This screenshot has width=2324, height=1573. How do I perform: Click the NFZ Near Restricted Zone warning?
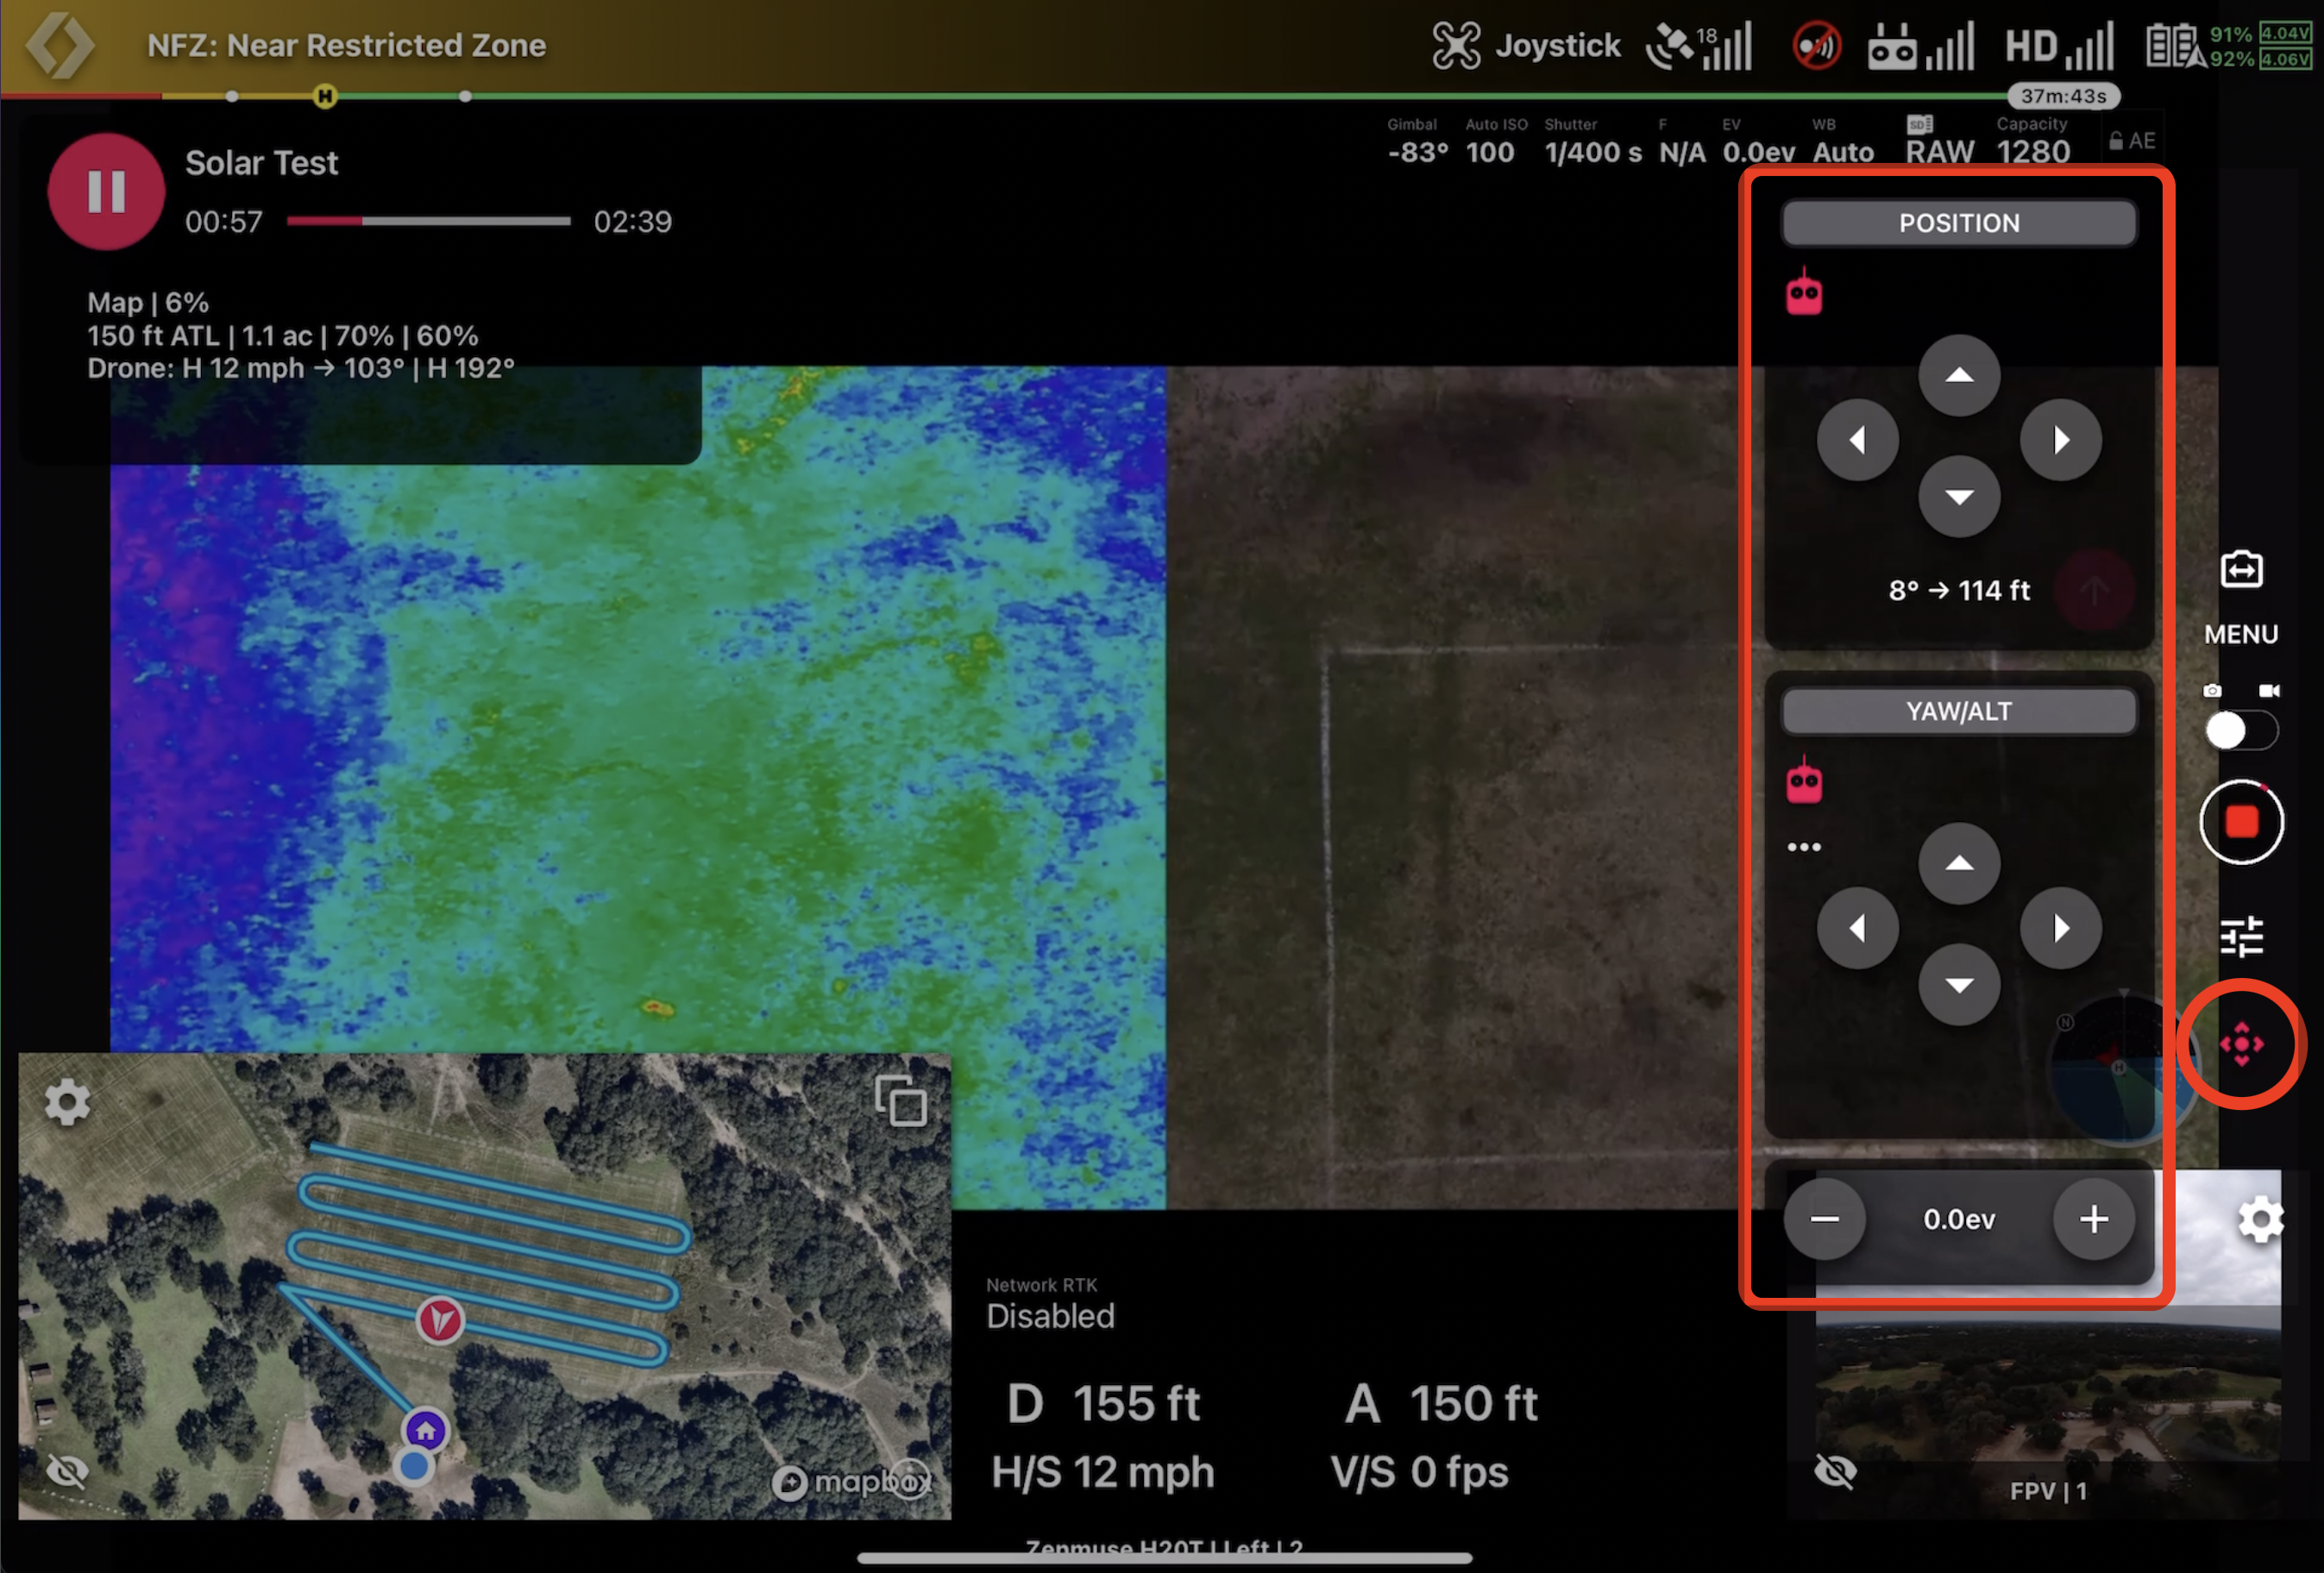point(346,45)
